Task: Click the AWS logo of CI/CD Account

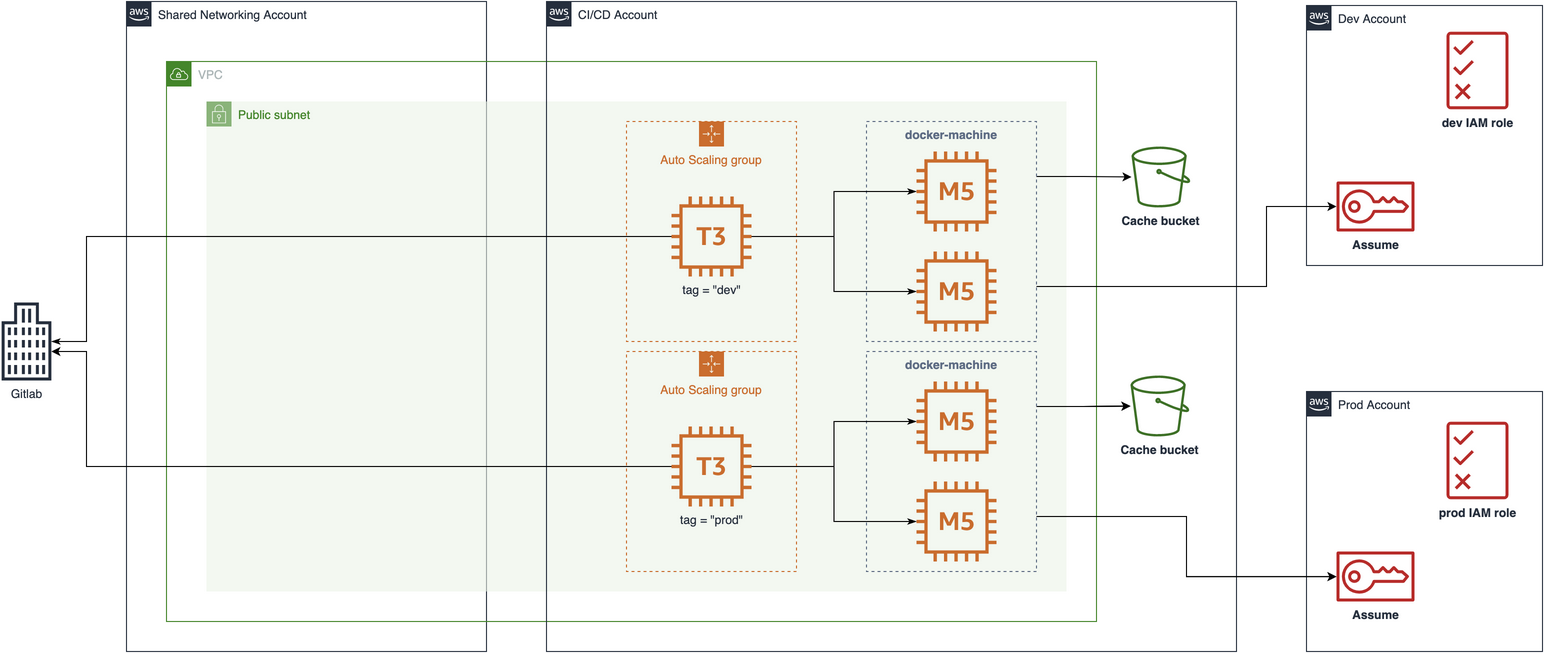Action: tap(559, 14)
